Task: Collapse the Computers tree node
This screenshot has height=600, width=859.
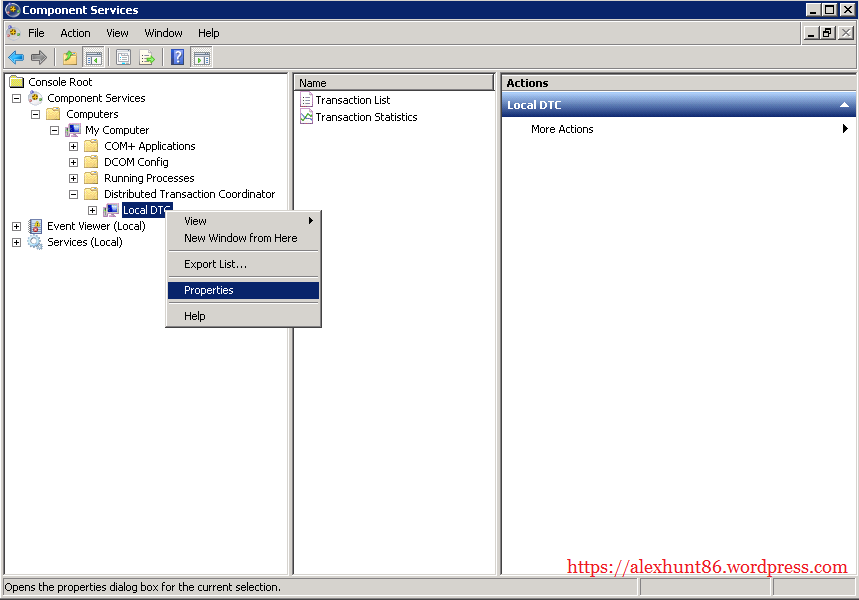Action: [x=36, y=115]
